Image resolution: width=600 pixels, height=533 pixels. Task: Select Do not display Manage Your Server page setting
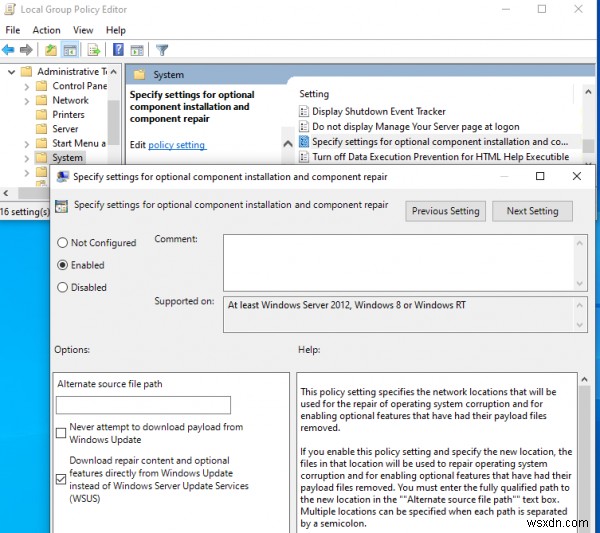click(x=416, y=126)
